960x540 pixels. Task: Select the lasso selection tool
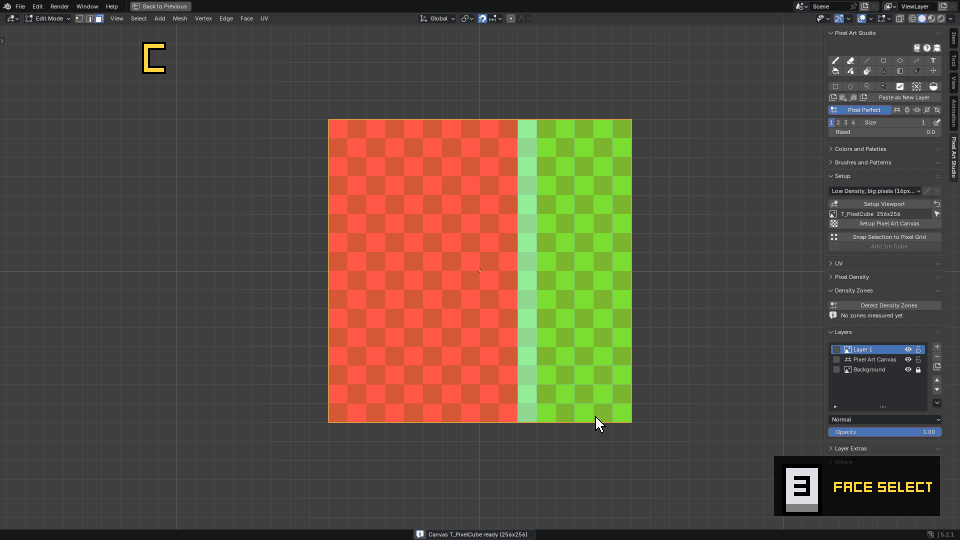click(867, 86)
